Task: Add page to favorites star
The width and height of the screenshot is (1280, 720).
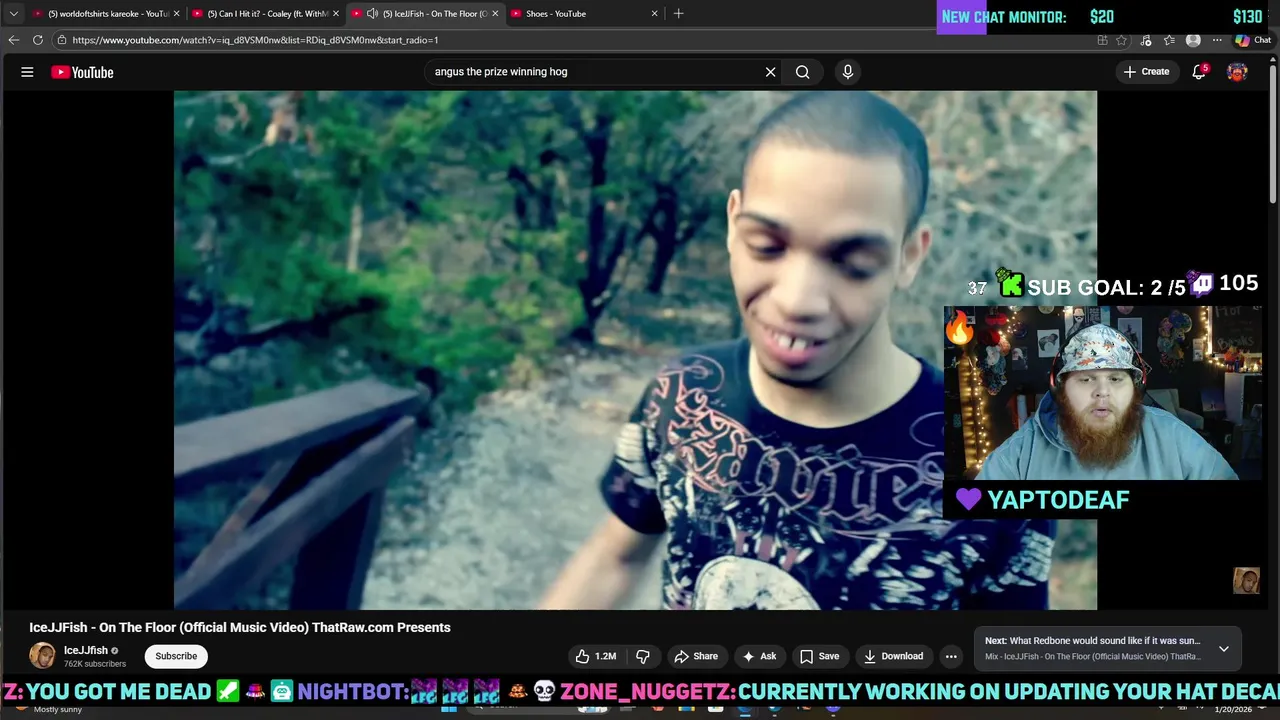Action: (x=1121, y=40)
